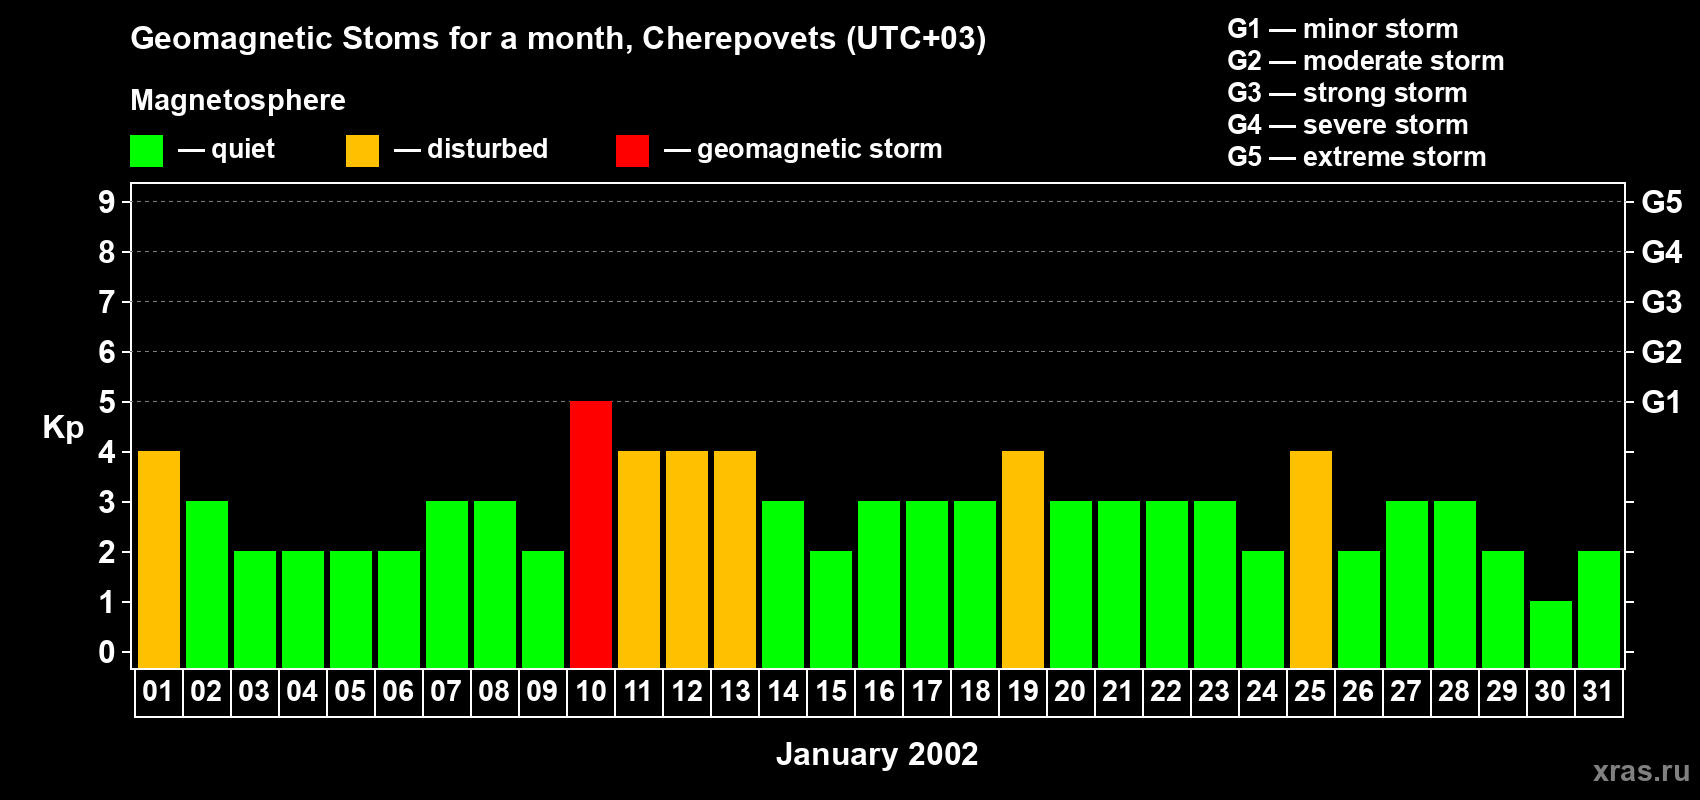Click the orange bar for day 25
This screenshot has height=800, width=1700.
coord(1311,559)
